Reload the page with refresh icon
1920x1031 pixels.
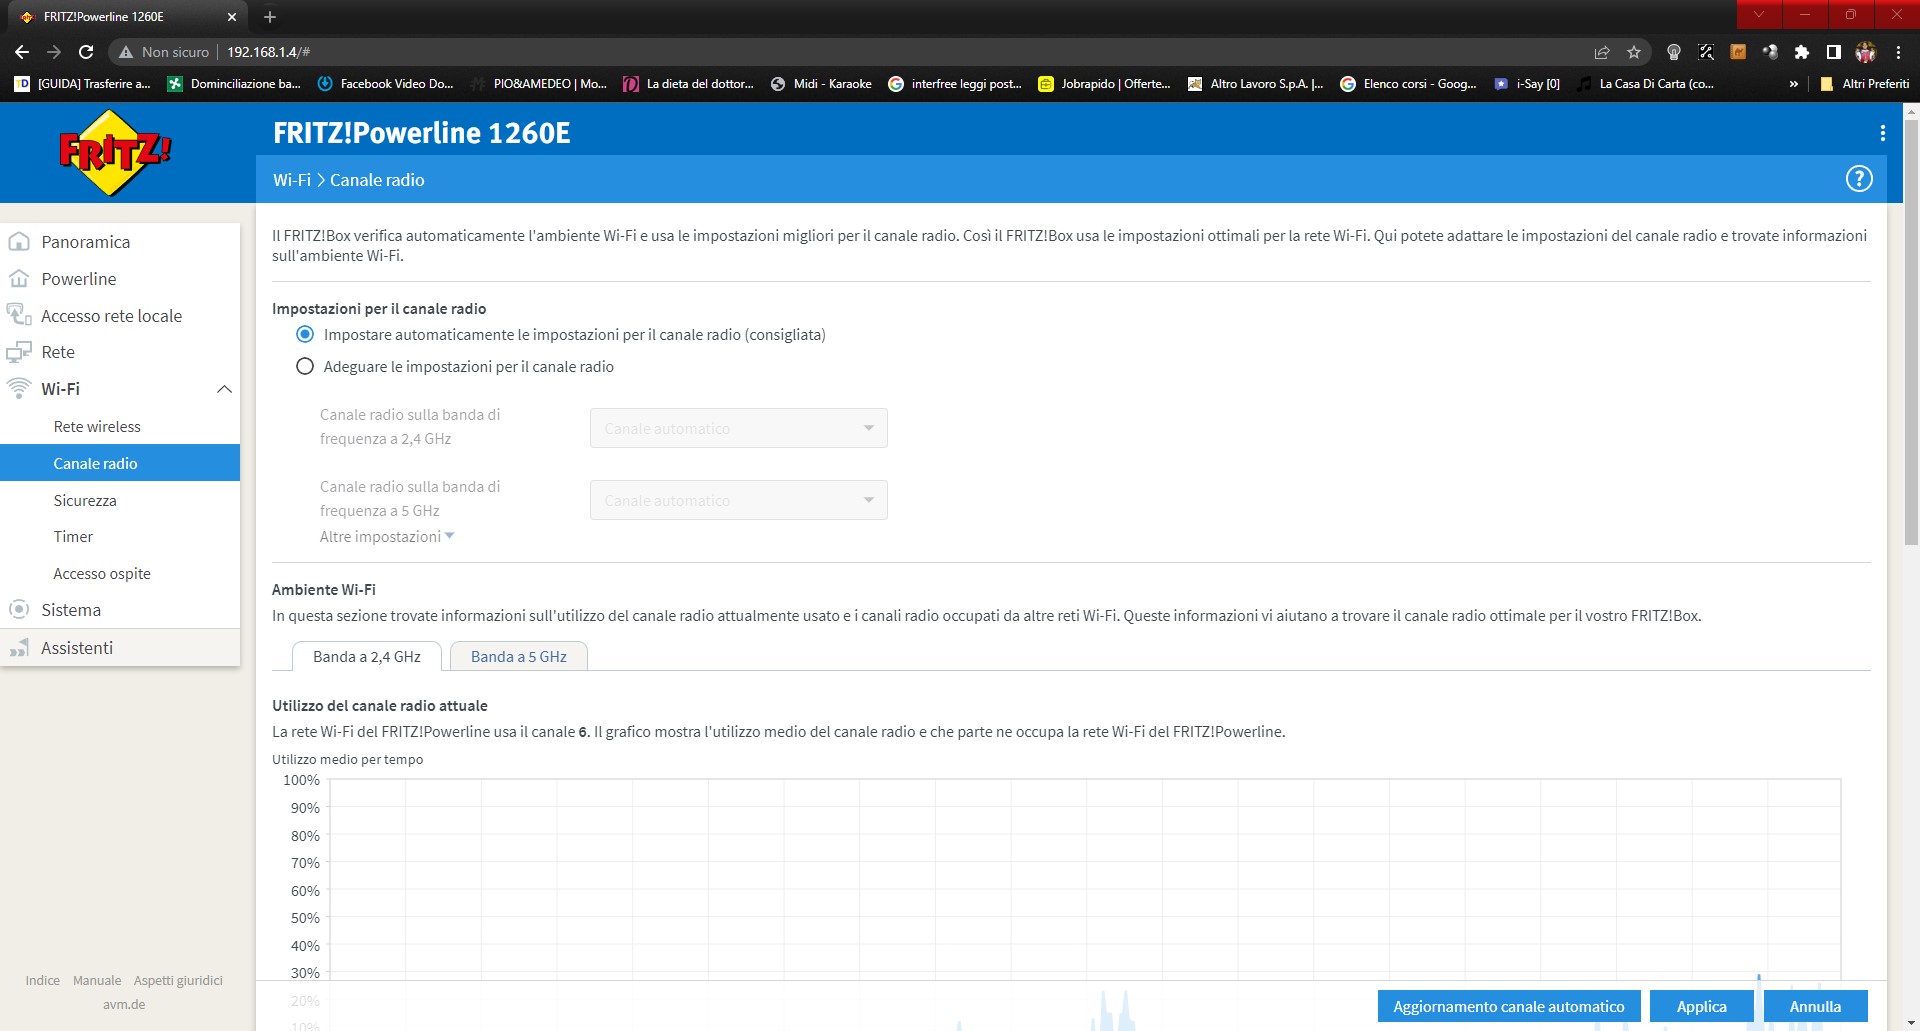(x=86, y=52)
